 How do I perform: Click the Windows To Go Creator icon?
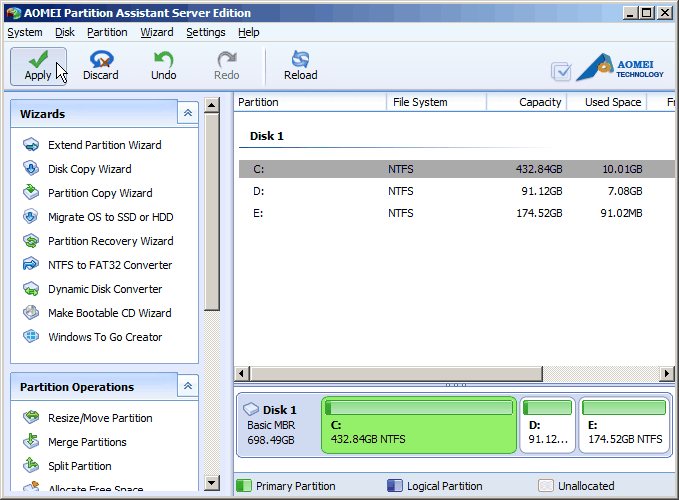coord(31,336)
